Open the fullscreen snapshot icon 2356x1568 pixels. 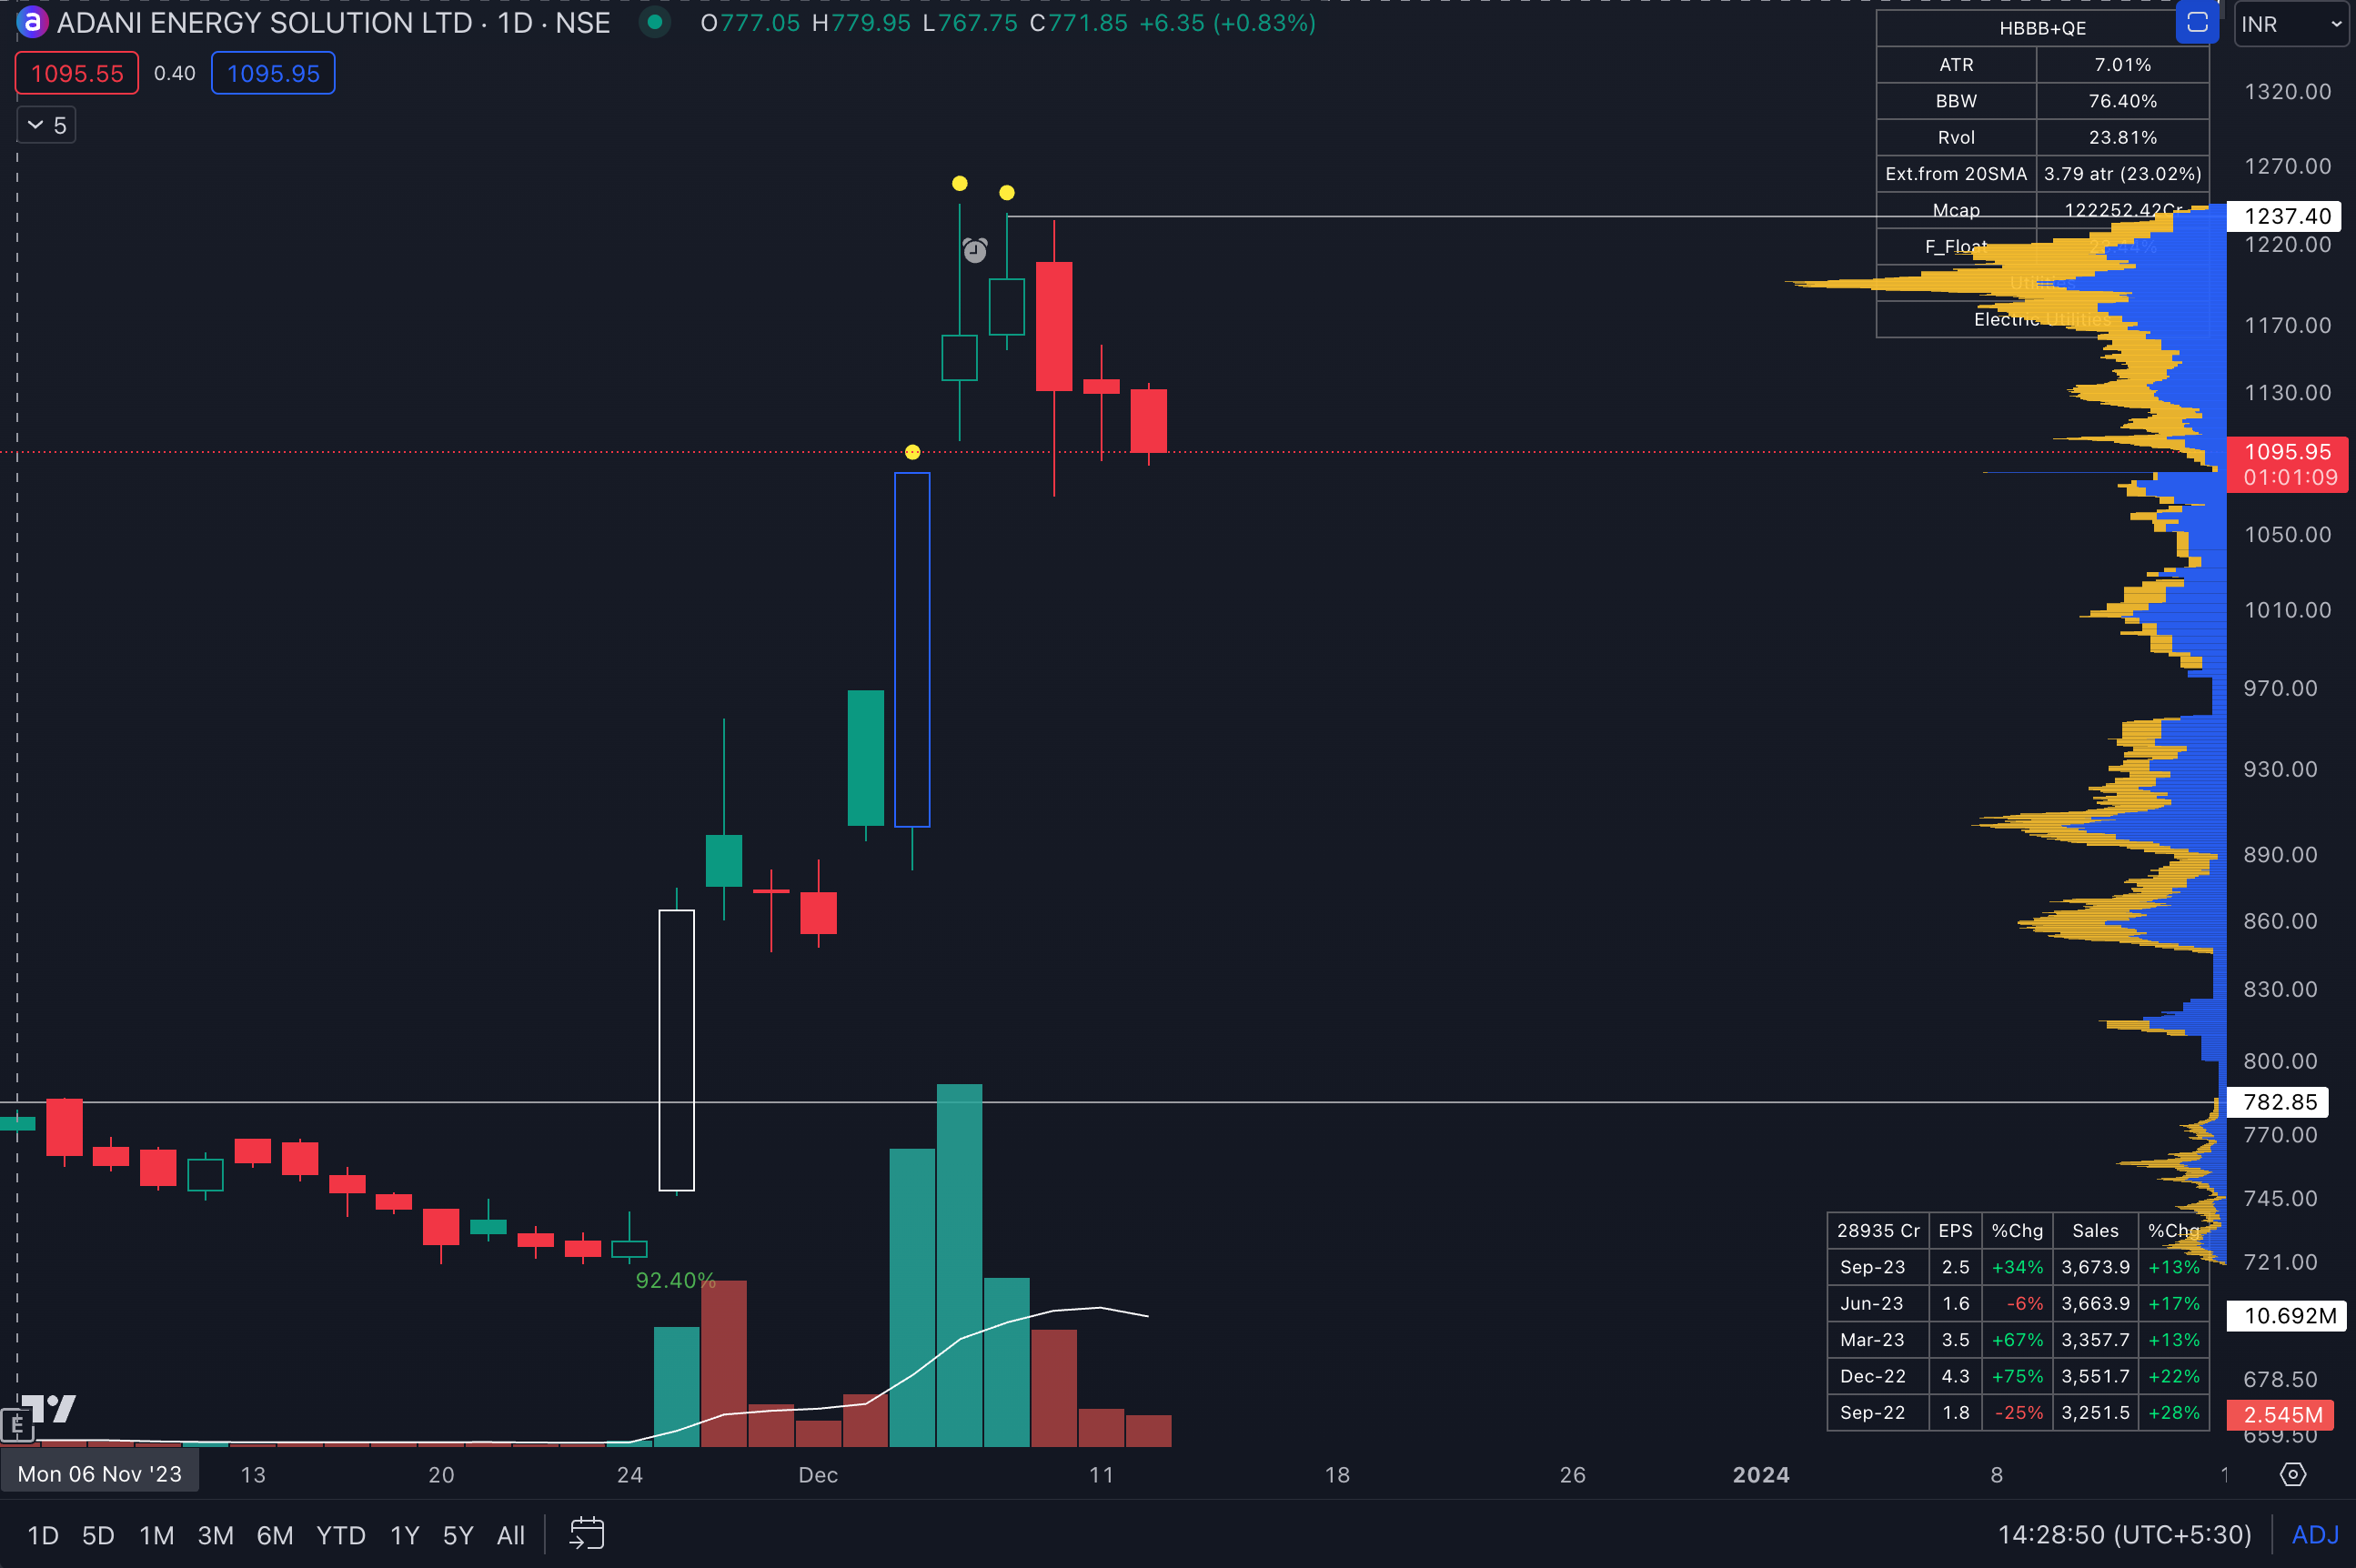(x=2196, y=23)
